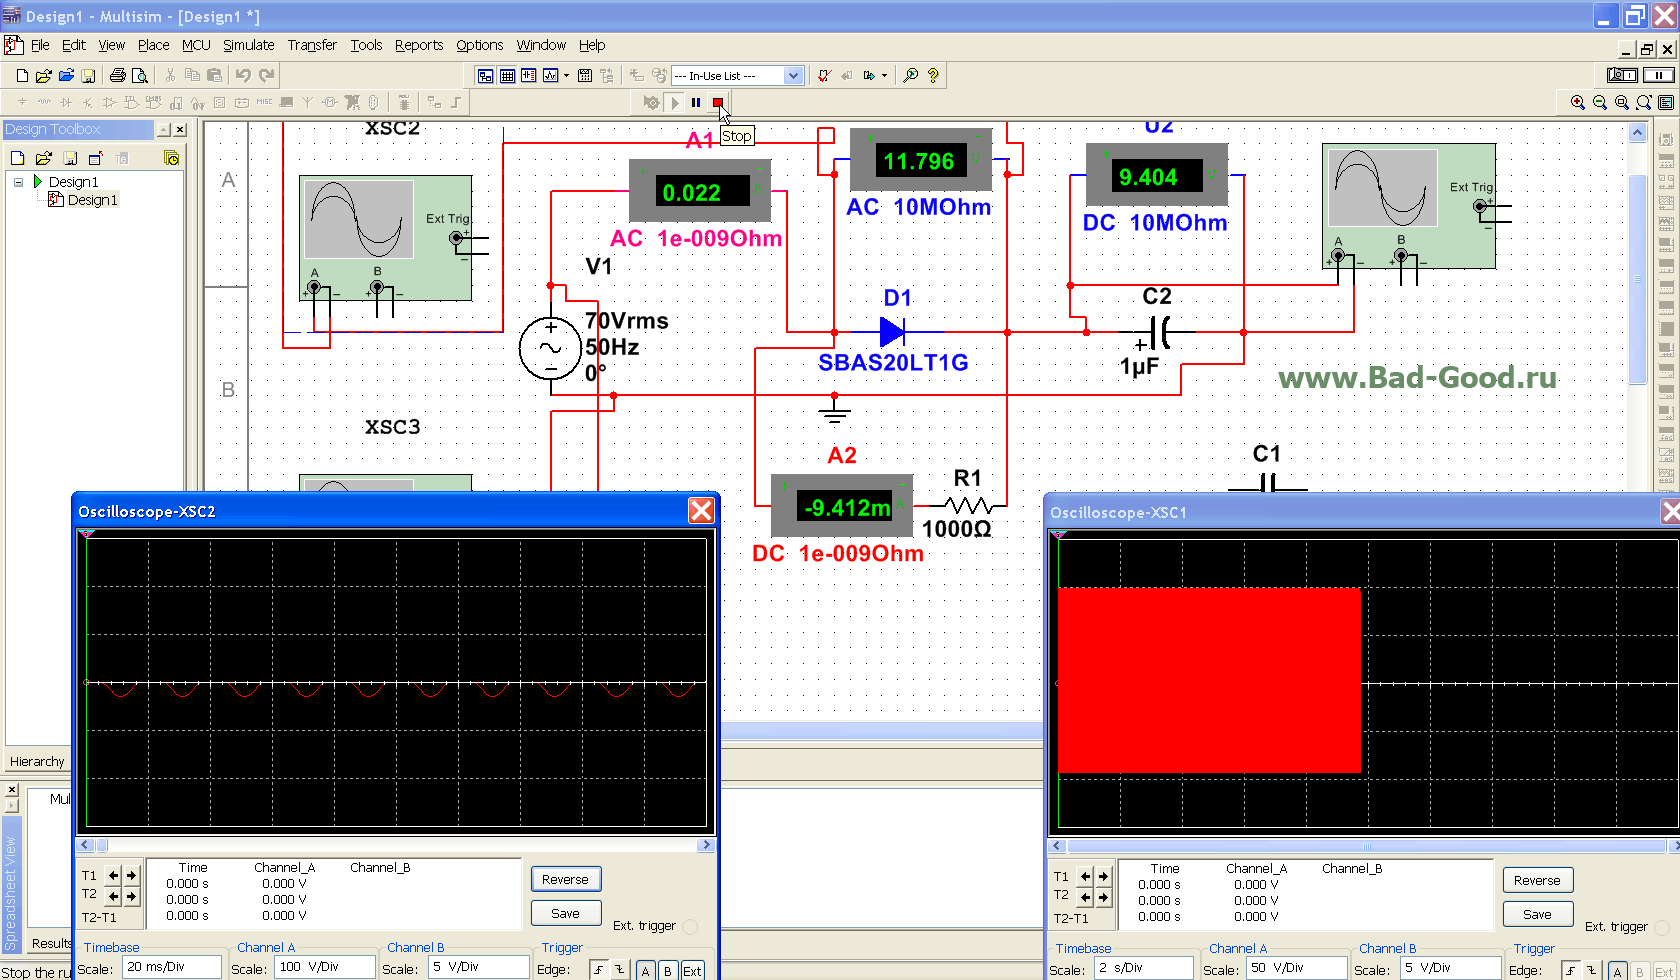Click the Zoom Fit to Page icon
The height and width of the screenshot is (980, 1680).
tap(1644, 102)
